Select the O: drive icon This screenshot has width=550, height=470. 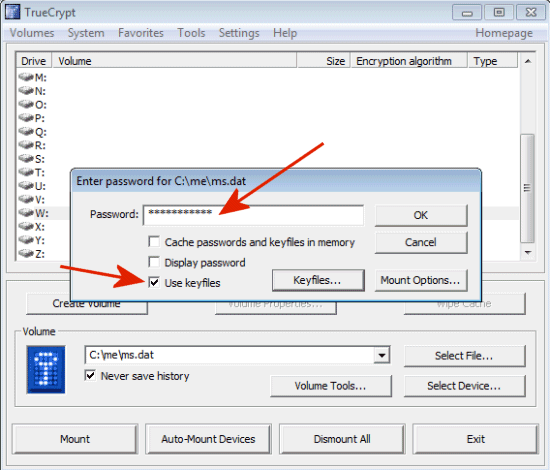click(x=26, y=104)
